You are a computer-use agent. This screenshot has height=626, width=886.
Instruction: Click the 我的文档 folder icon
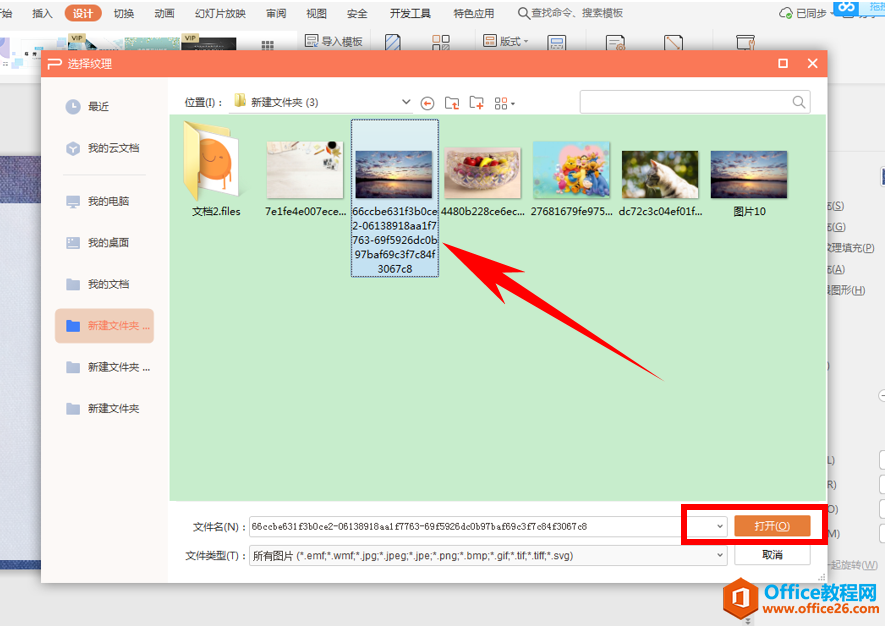pos(73,284)
